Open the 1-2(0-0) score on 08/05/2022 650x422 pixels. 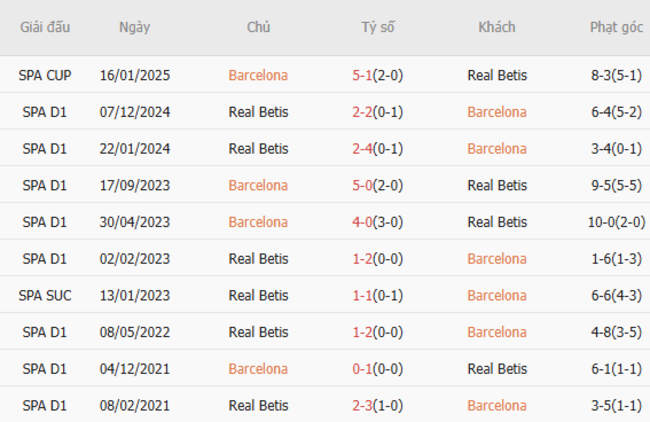tap(378, 332)
